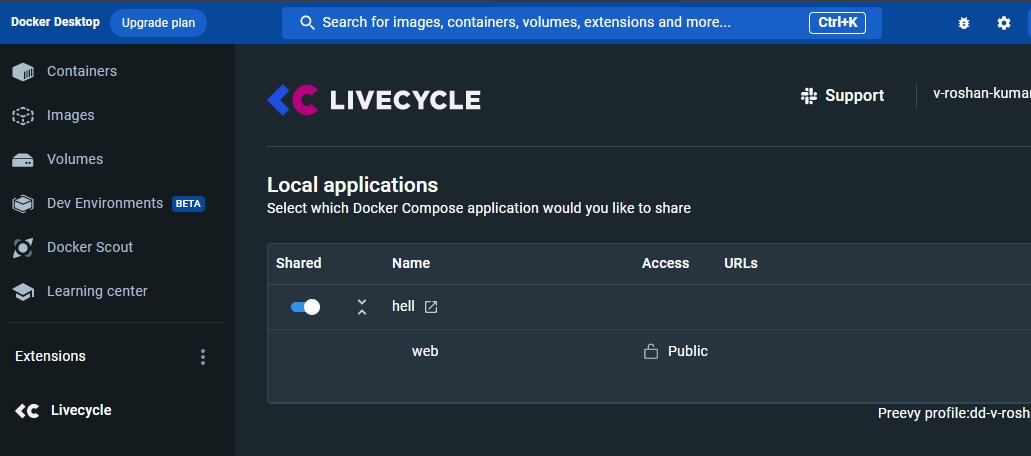Image resolution: width=1031 pixels, height=456 pixels.
Task: Click the Shared column header
Action: 299,263
